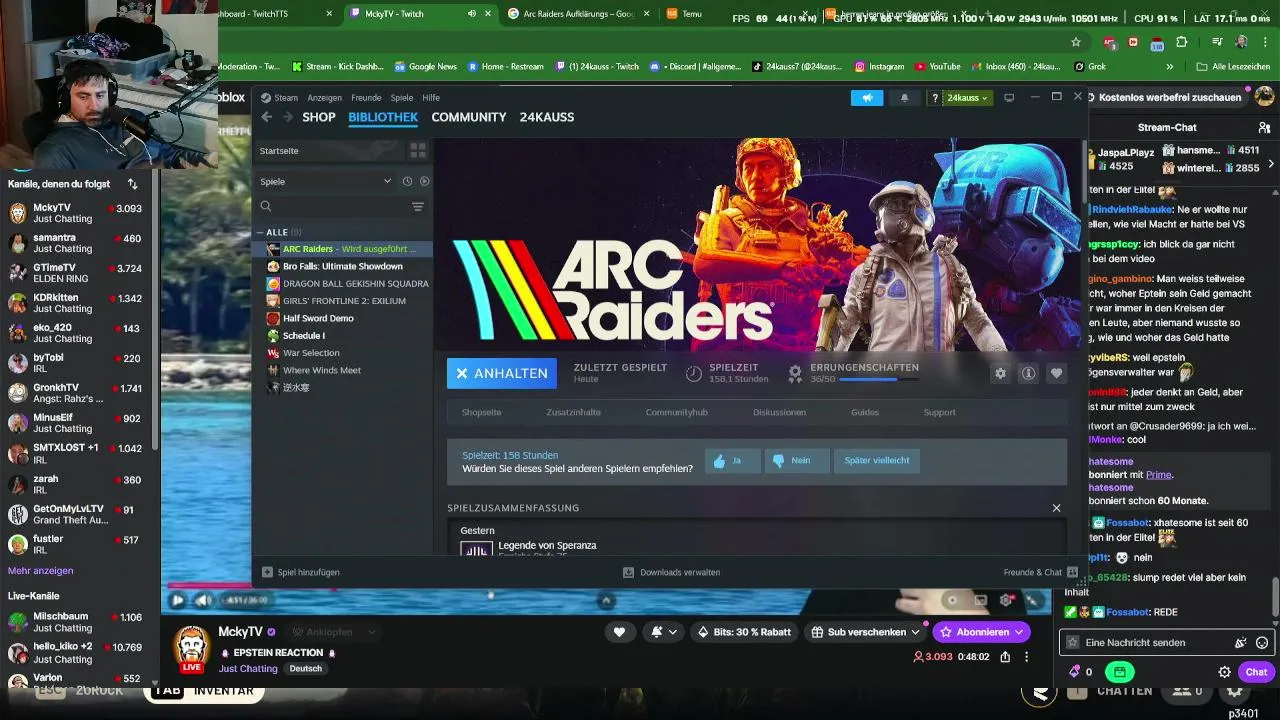Expand Sub verschenken dropdown
The width and height of the screenshot is (1280, 720).
[x=915, y=632]
